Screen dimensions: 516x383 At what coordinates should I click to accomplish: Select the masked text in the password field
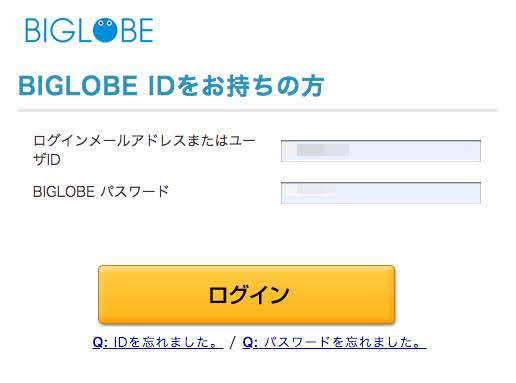(x=312, y=190)
